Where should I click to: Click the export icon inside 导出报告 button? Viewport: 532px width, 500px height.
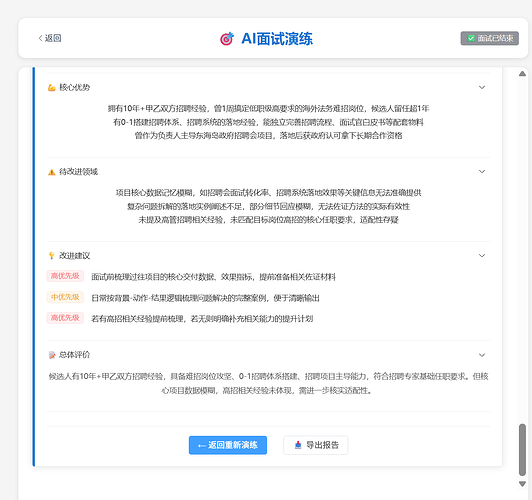click(298, 445)
